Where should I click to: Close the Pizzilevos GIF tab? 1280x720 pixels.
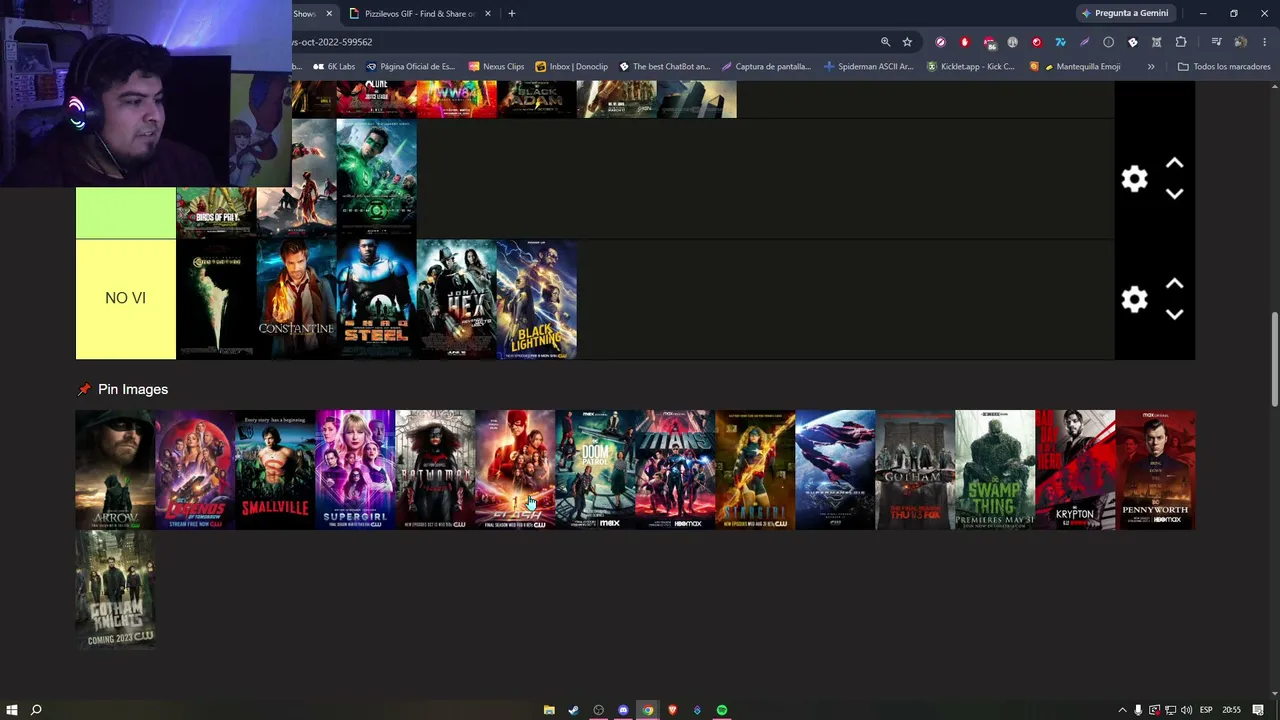(488, 14)
